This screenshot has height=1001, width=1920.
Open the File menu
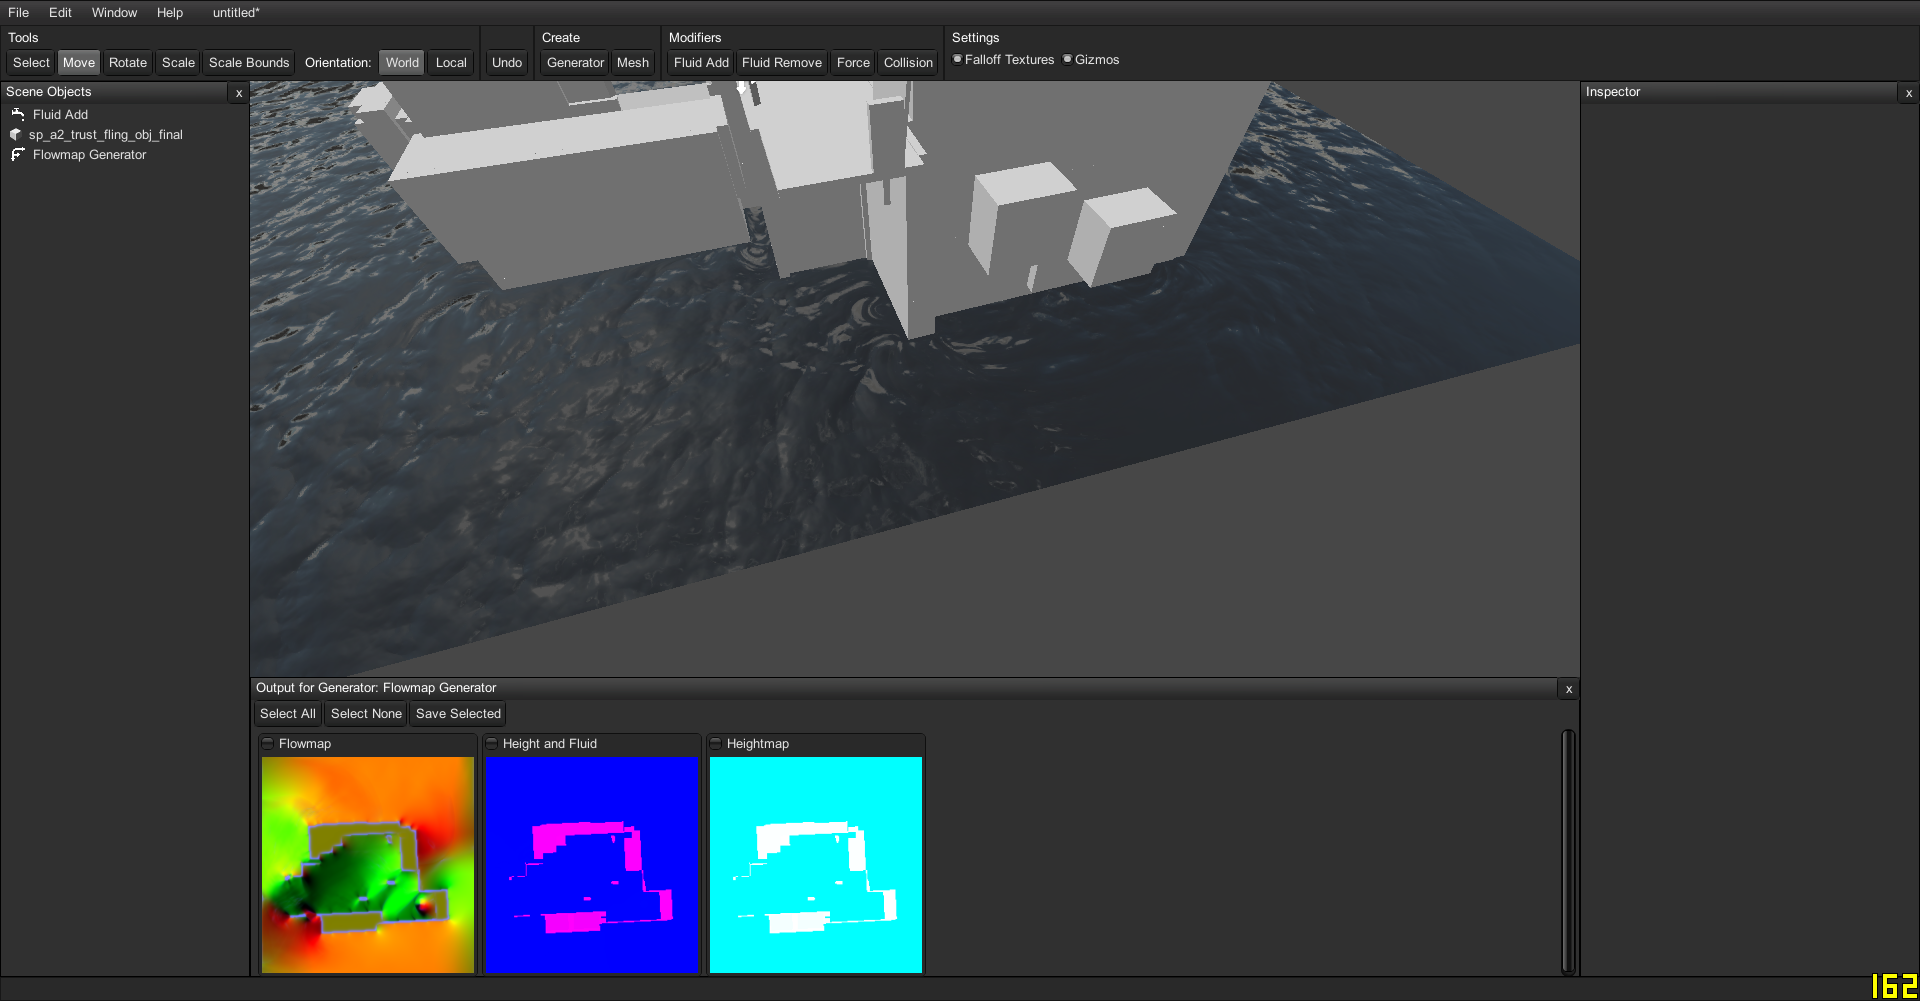click(x=19, y=13)
